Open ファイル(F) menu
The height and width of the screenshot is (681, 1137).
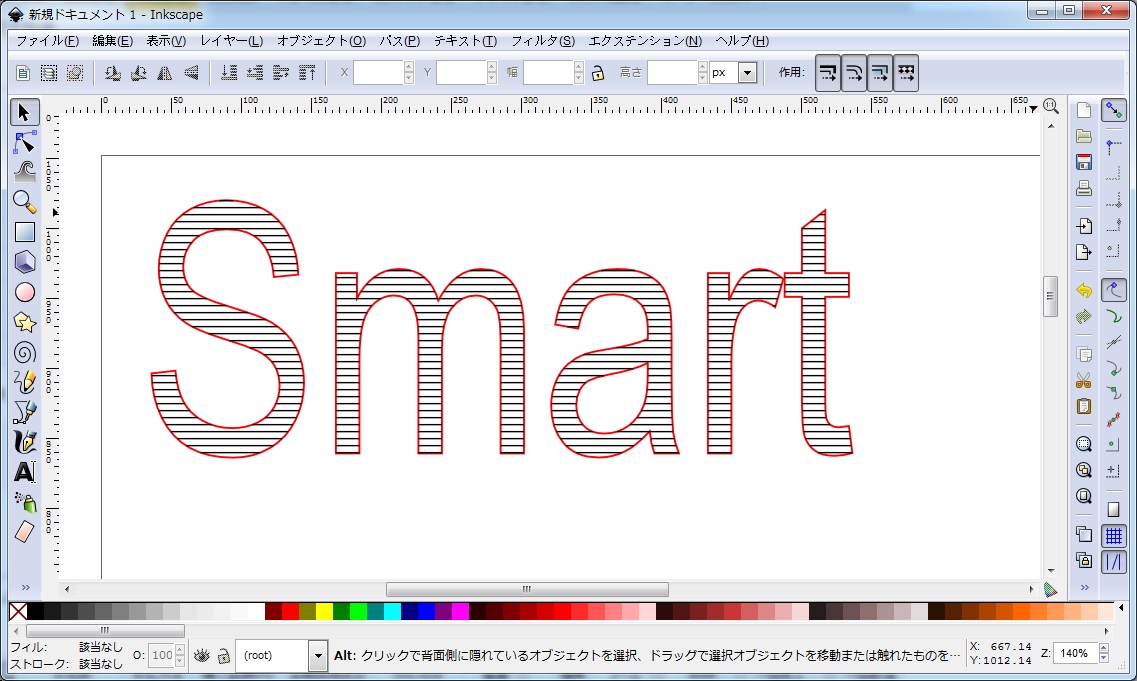pyautogui.click(x=47, y=41)
